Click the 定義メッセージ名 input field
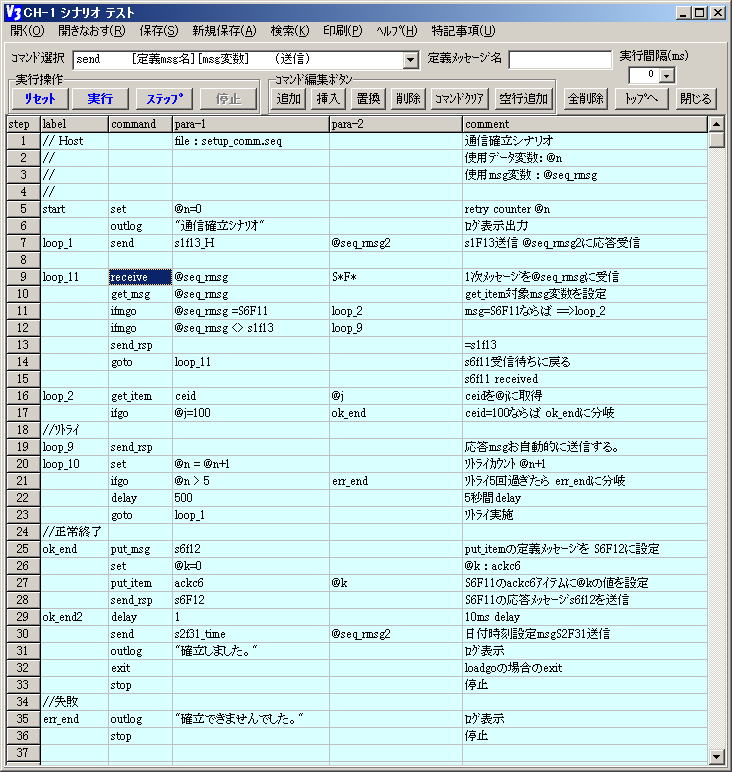The image size is (732, 772). point(560,60)
